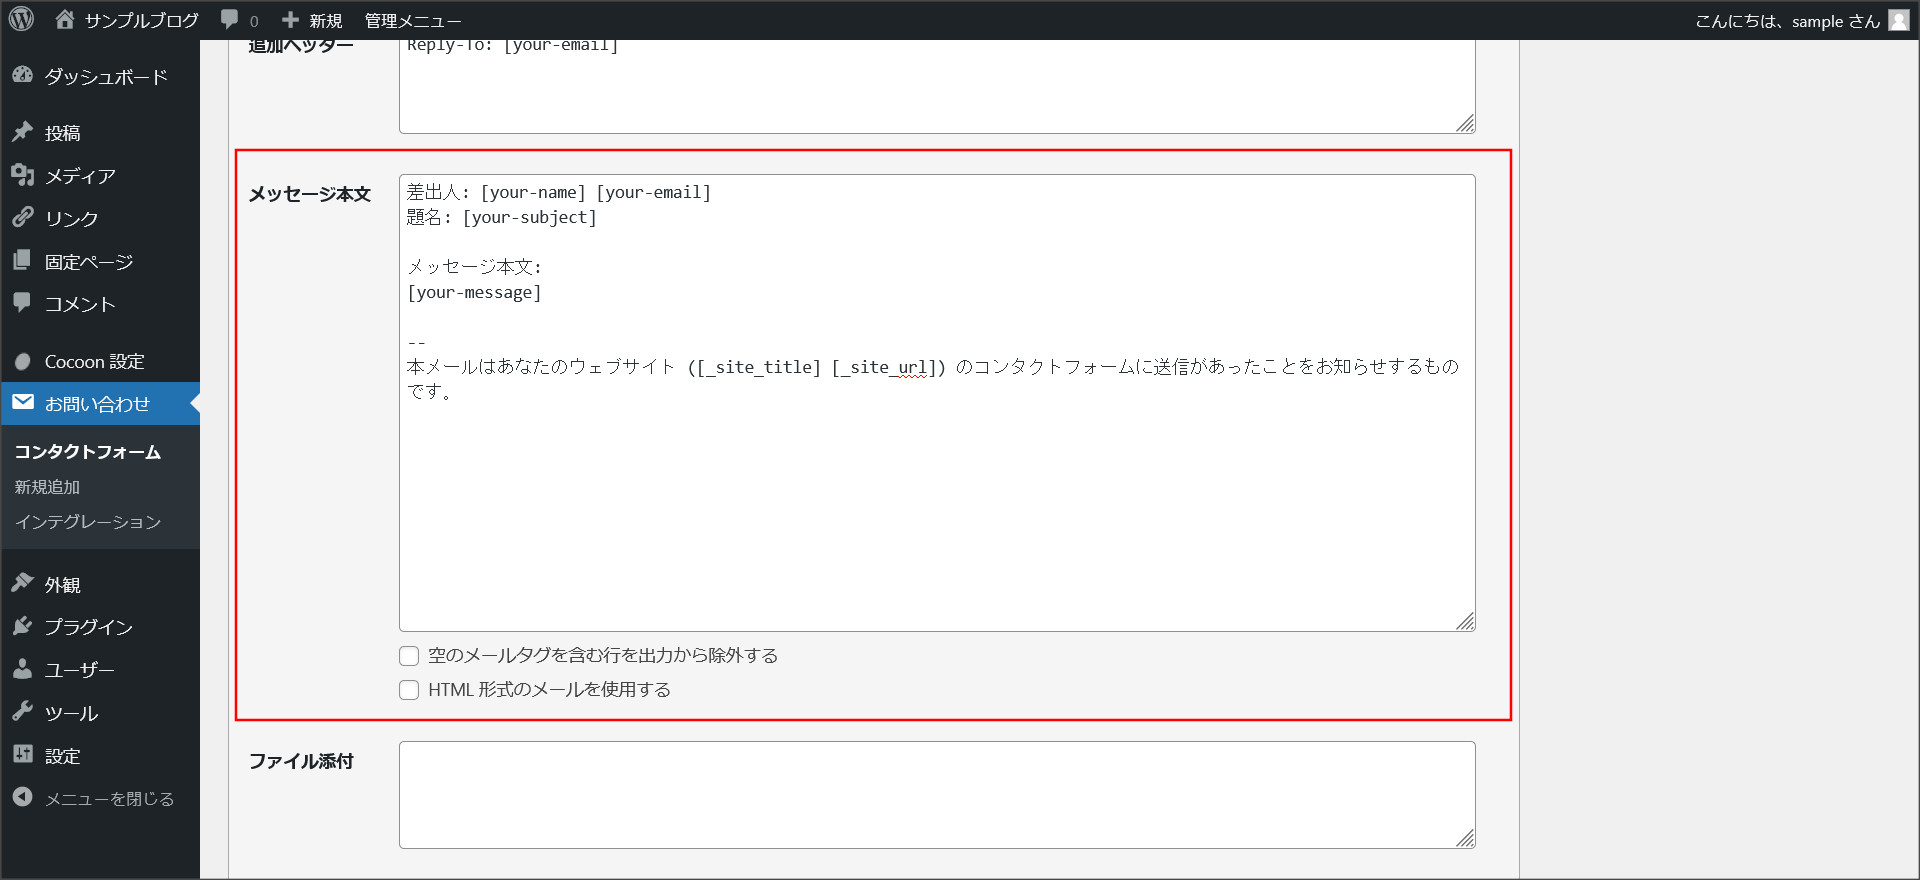Open the ダッシュボード dashboard icon
The height and width of the screenshot is (880, 1920).
tap(22, 76)
